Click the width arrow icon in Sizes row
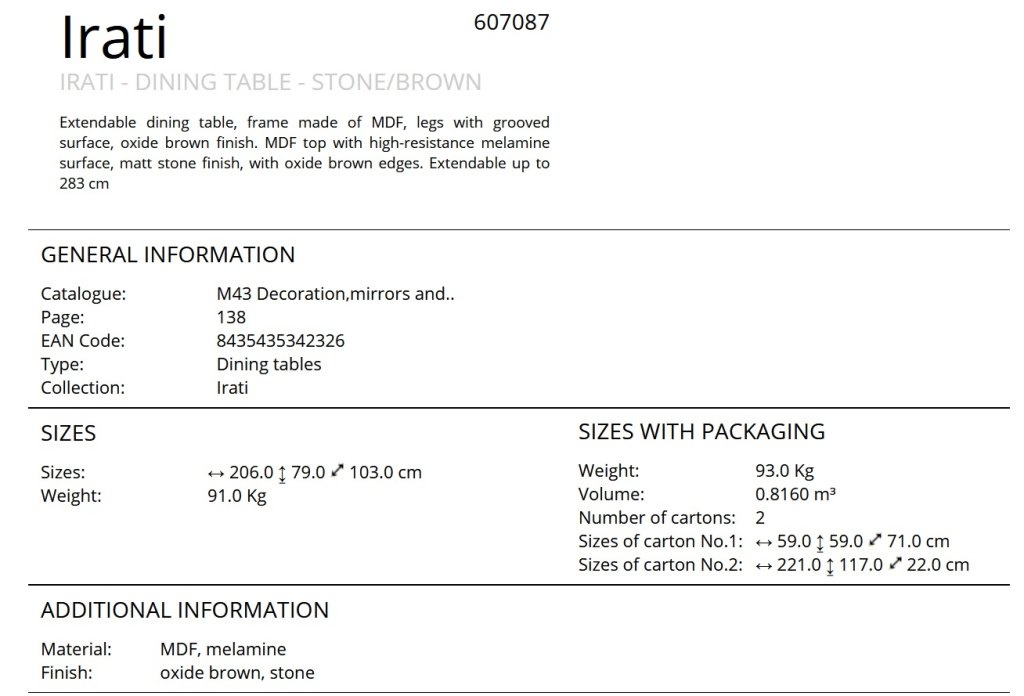Viewport: 1024px width, 696px height. pyautogui.click(x=216, y=474)
